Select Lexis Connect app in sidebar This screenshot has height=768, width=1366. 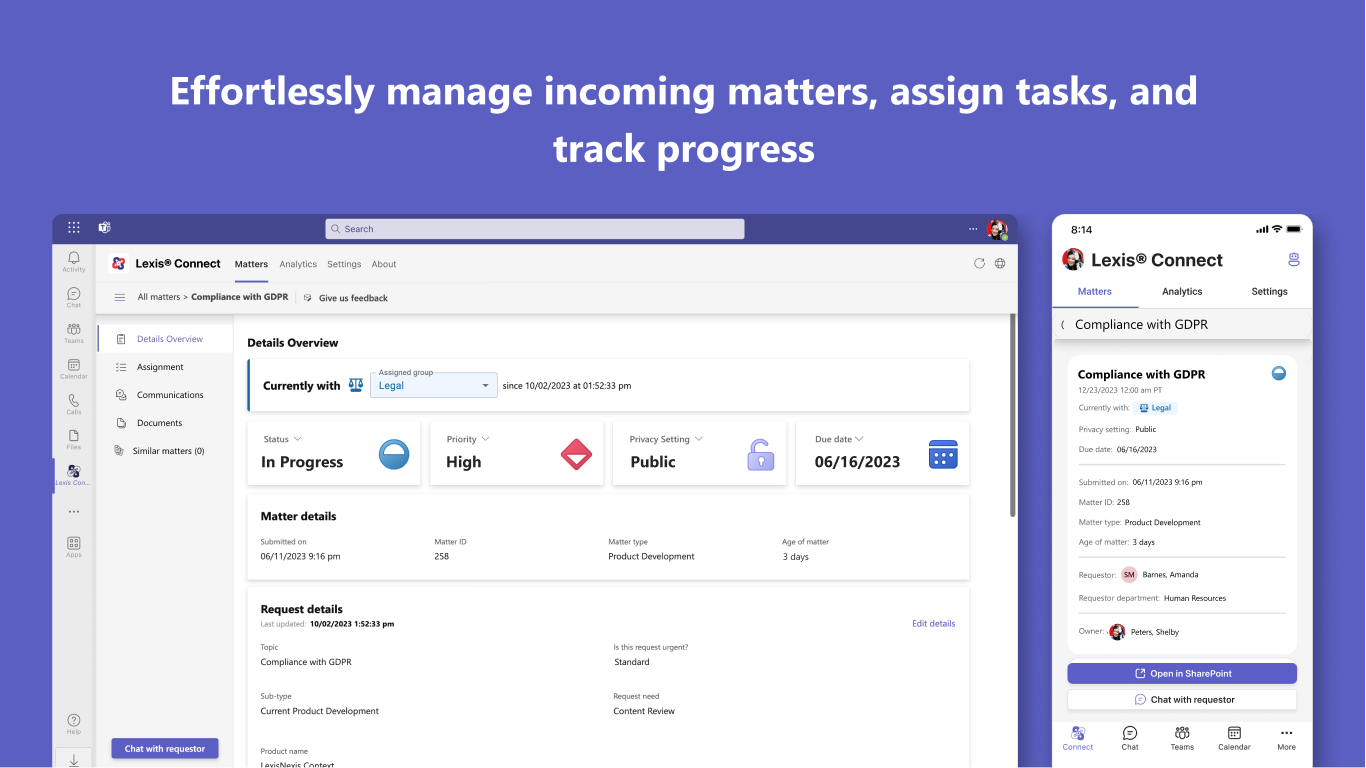pyautogui.click(x=73, y=475)
